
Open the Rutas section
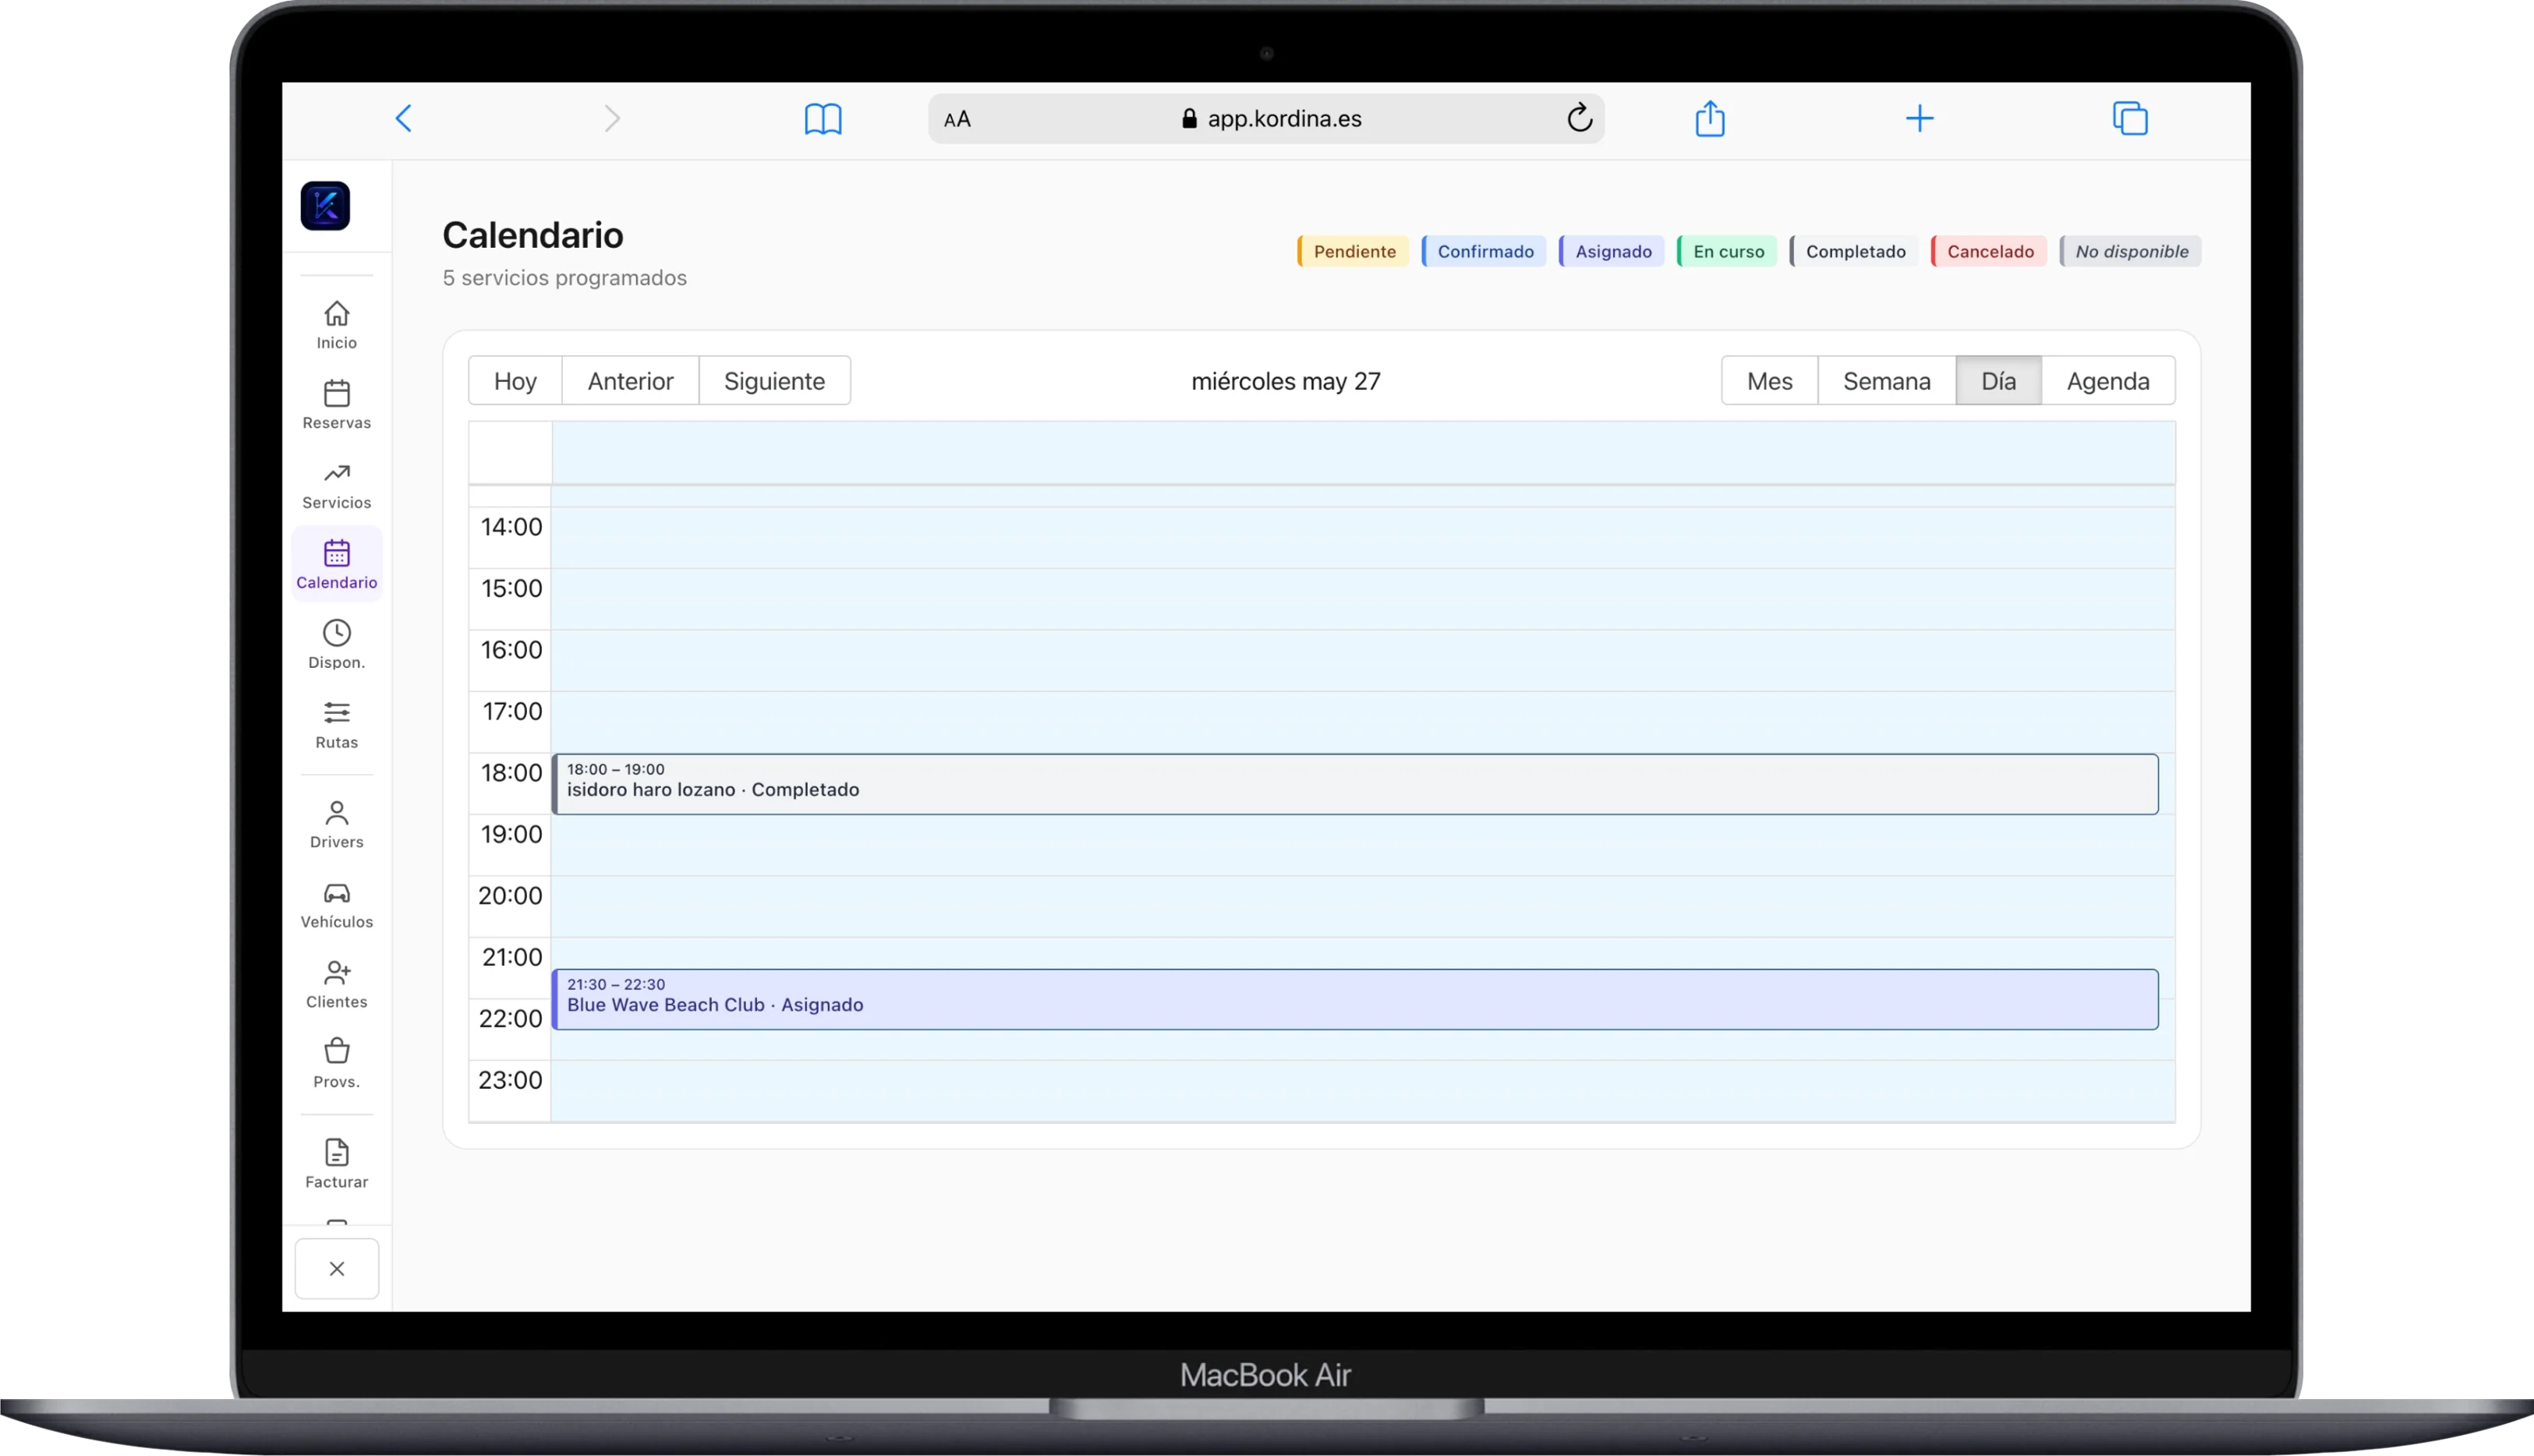point(337,726)
